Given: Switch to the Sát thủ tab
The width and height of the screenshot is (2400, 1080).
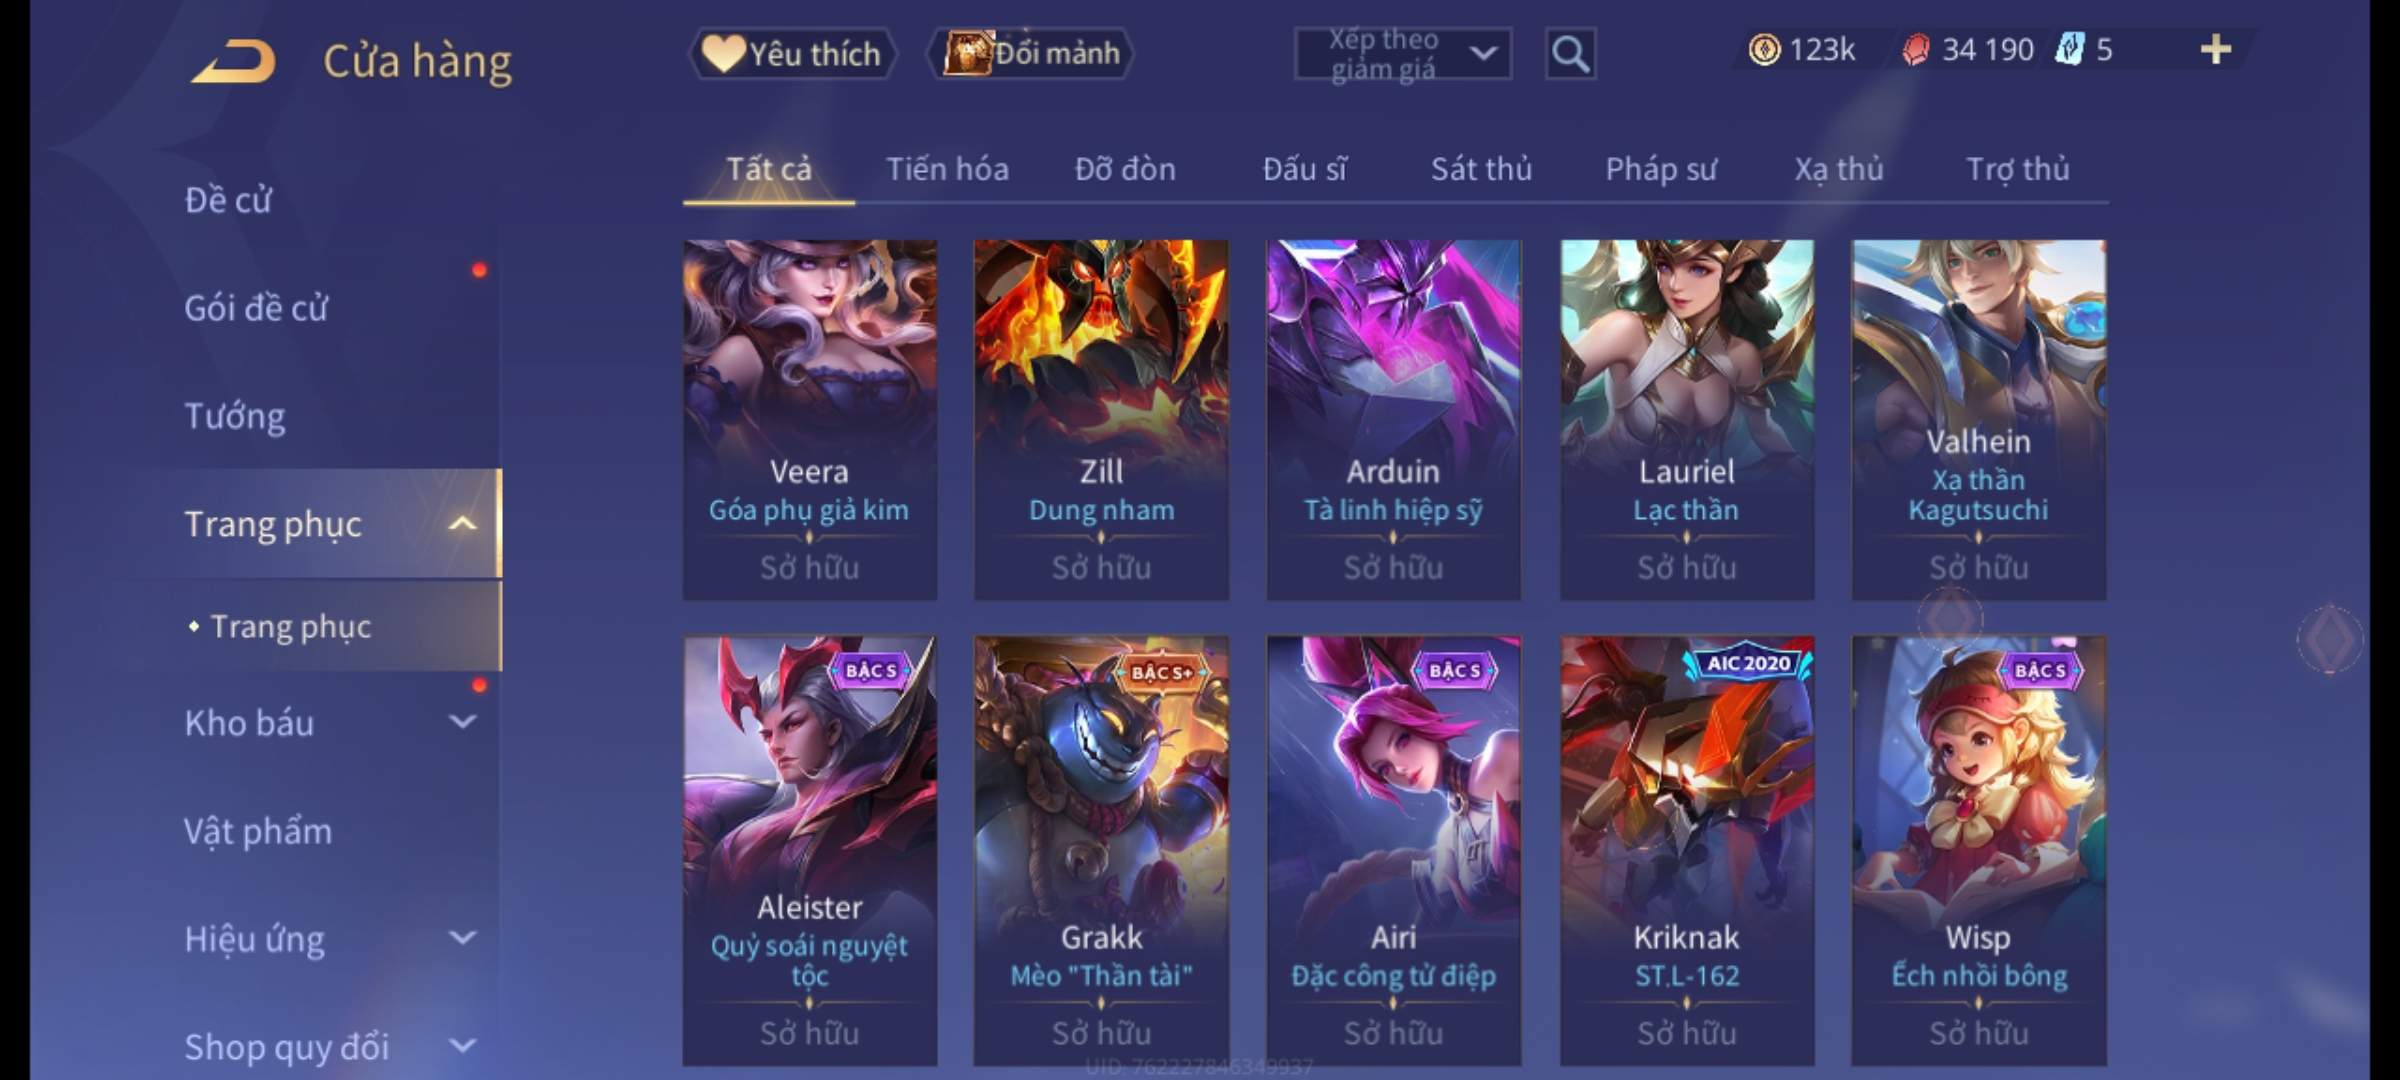Looking at the screenshot, I should point(1481,169).
